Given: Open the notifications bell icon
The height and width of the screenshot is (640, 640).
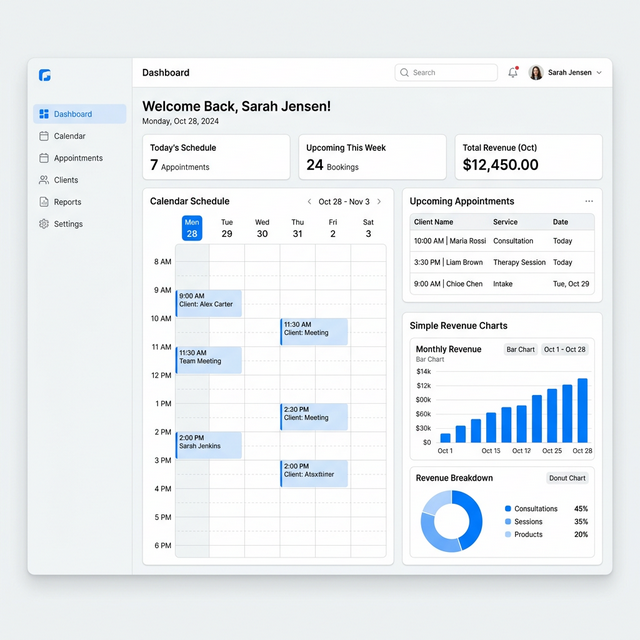Looking at the screenshot, I should (x=513, y=73).
